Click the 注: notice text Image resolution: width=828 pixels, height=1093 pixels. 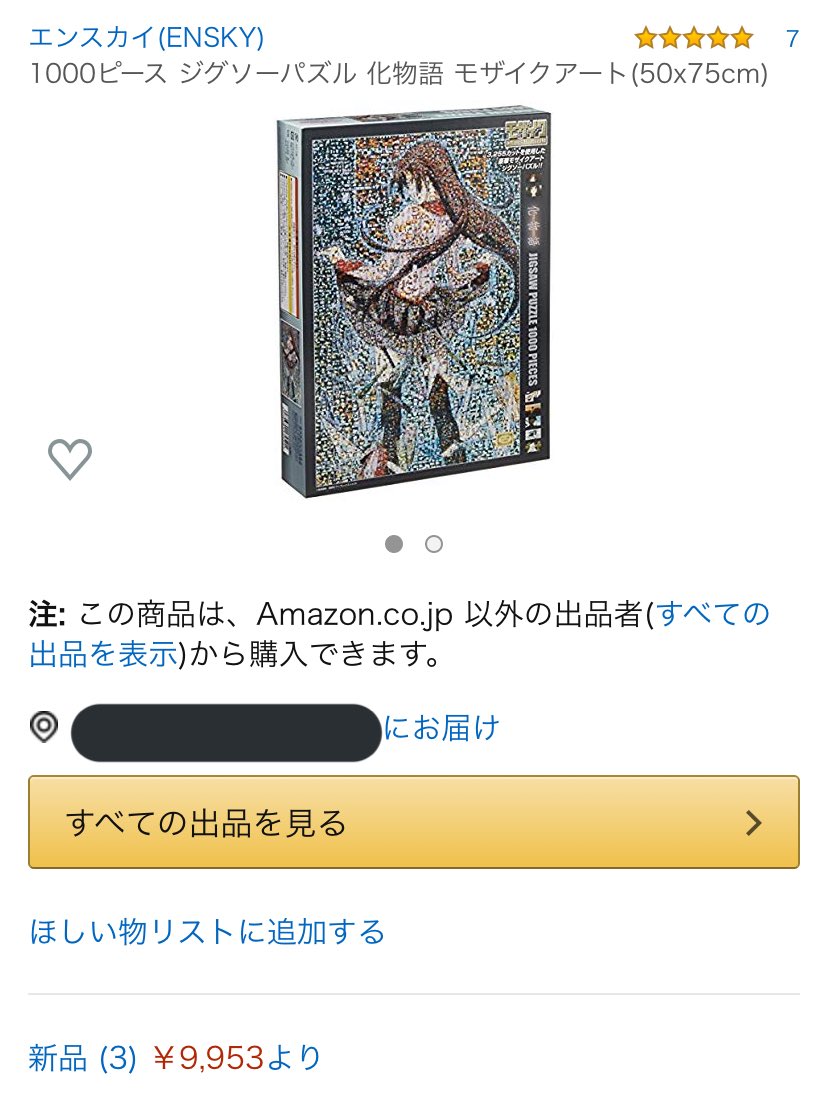(x=47, y=614)
